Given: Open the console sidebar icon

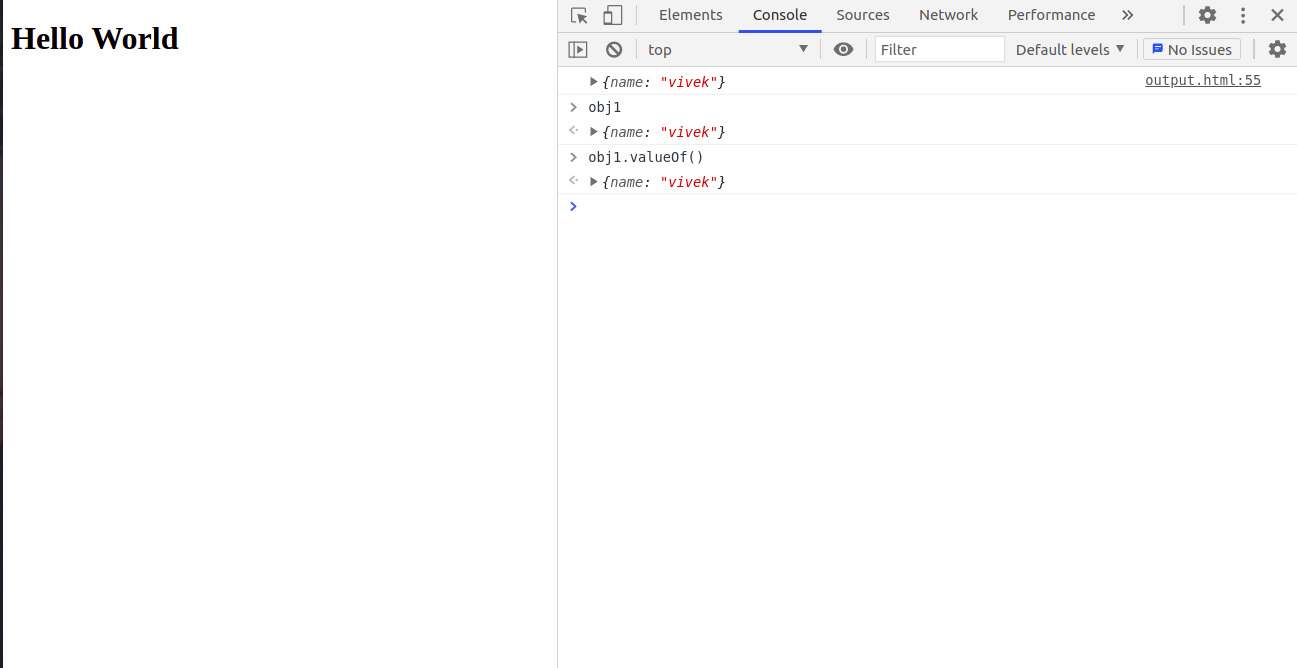Looking at the screenshot, I should coord(578,48).
